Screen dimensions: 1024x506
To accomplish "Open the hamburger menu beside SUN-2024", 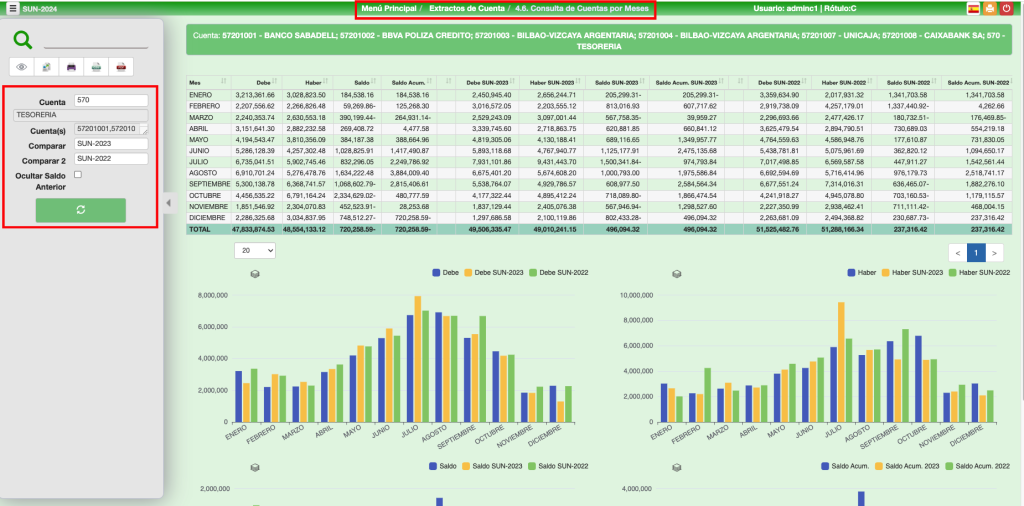I will tap(13, 8).
